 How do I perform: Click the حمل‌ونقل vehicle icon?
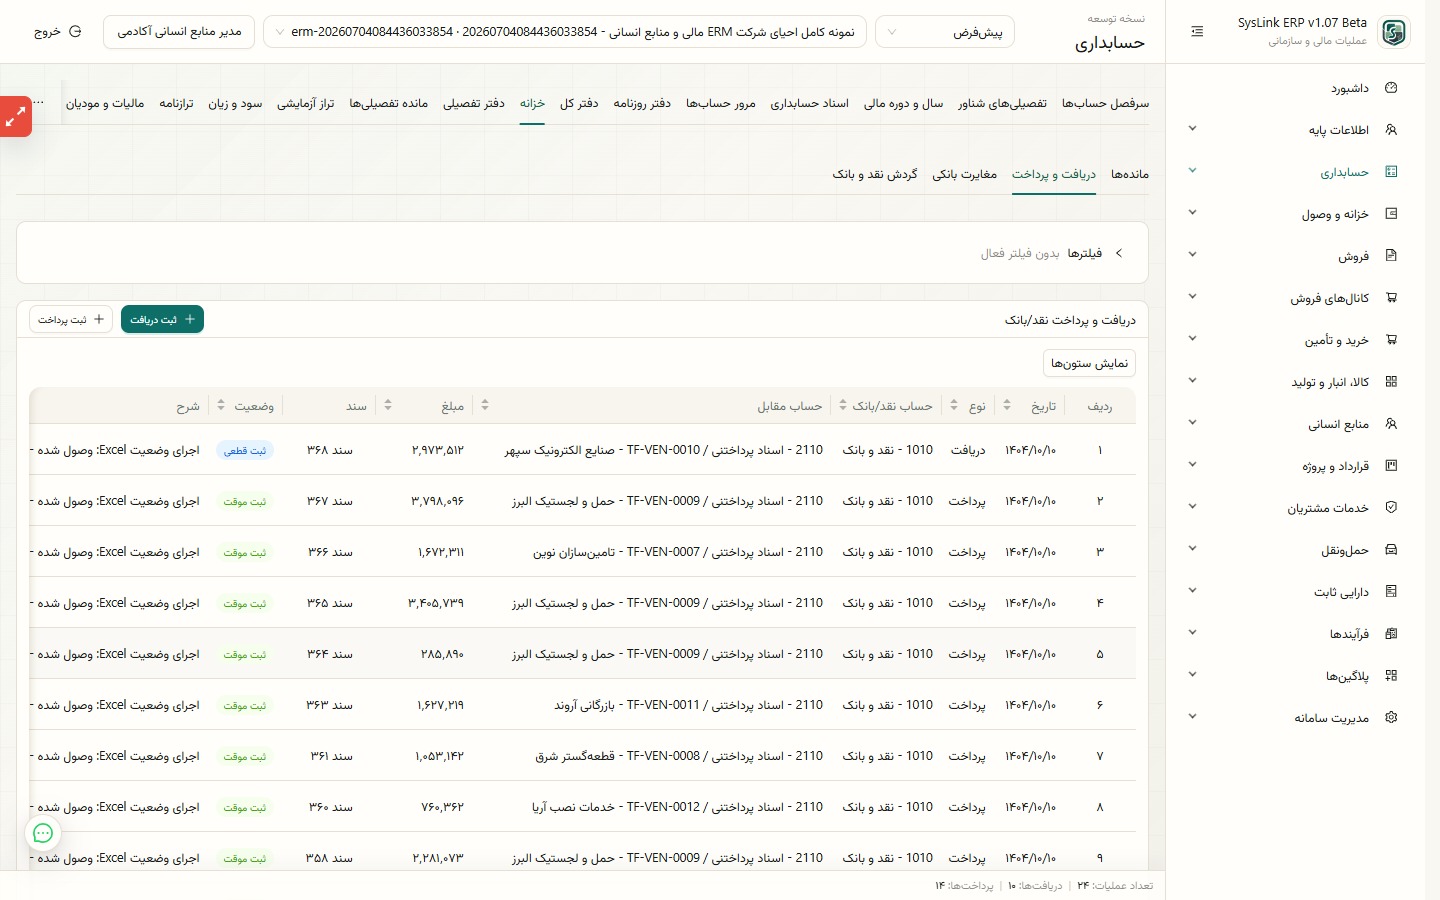1391,550
